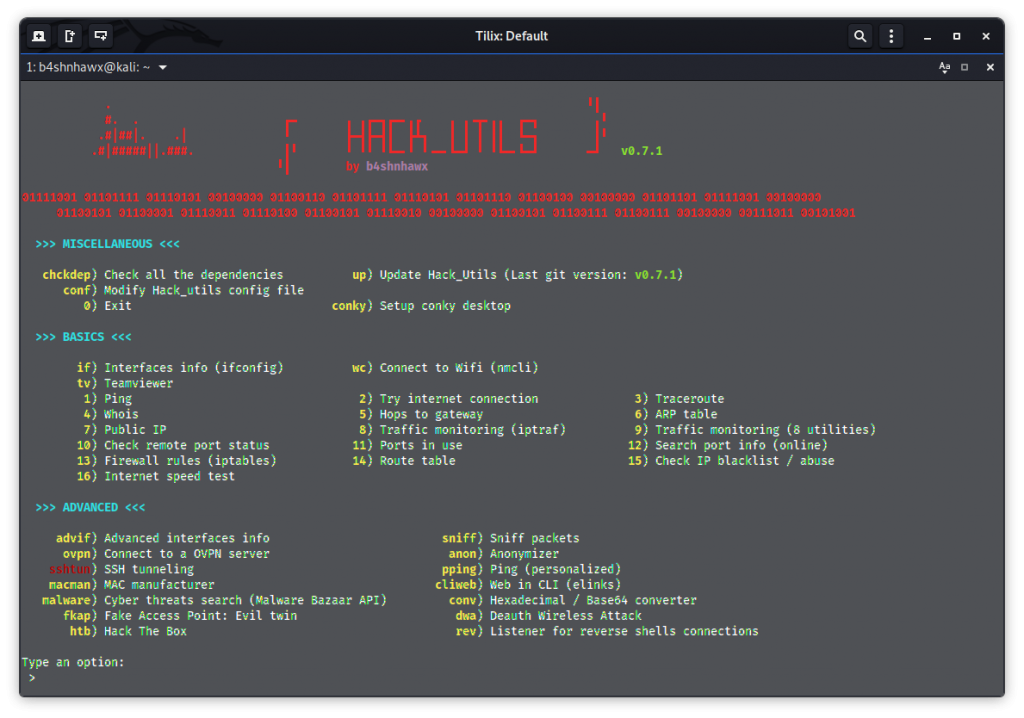Click the '6) ARP table' option
The width and height of the screenshot is (1024, 718).
point(676,414)
